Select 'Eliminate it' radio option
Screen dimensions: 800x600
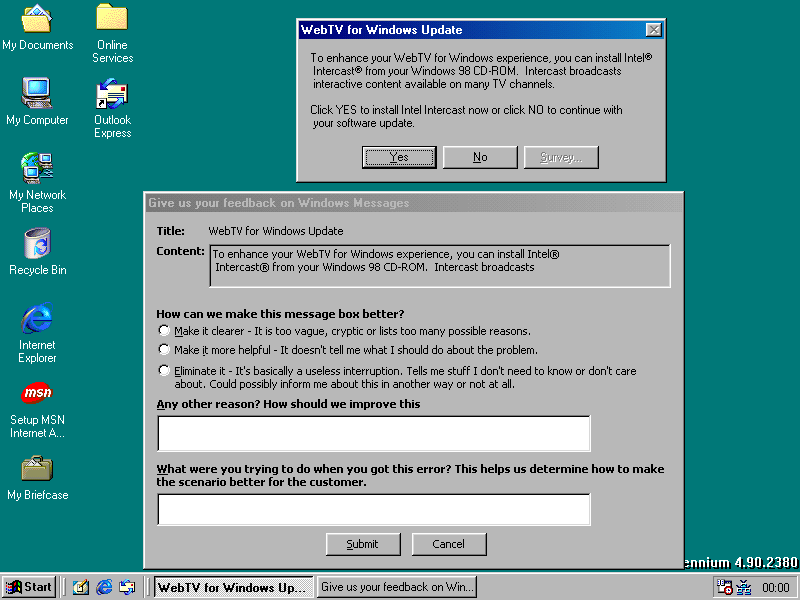164,370
